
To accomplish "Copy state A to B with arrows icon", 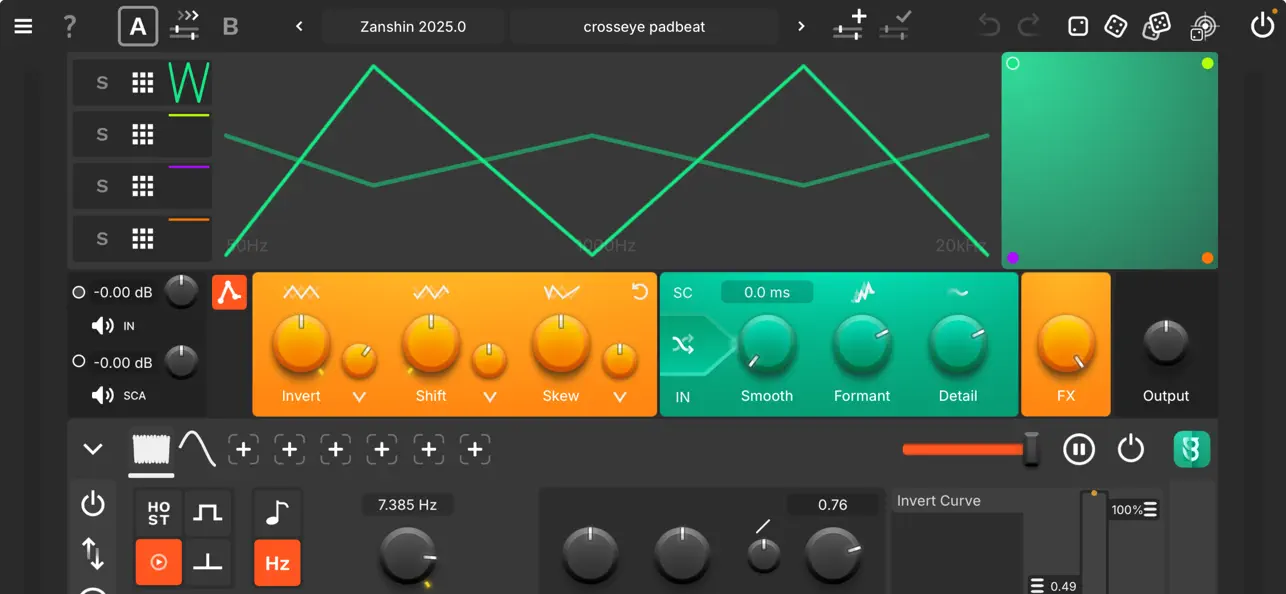I will click(x=184, y=26).
